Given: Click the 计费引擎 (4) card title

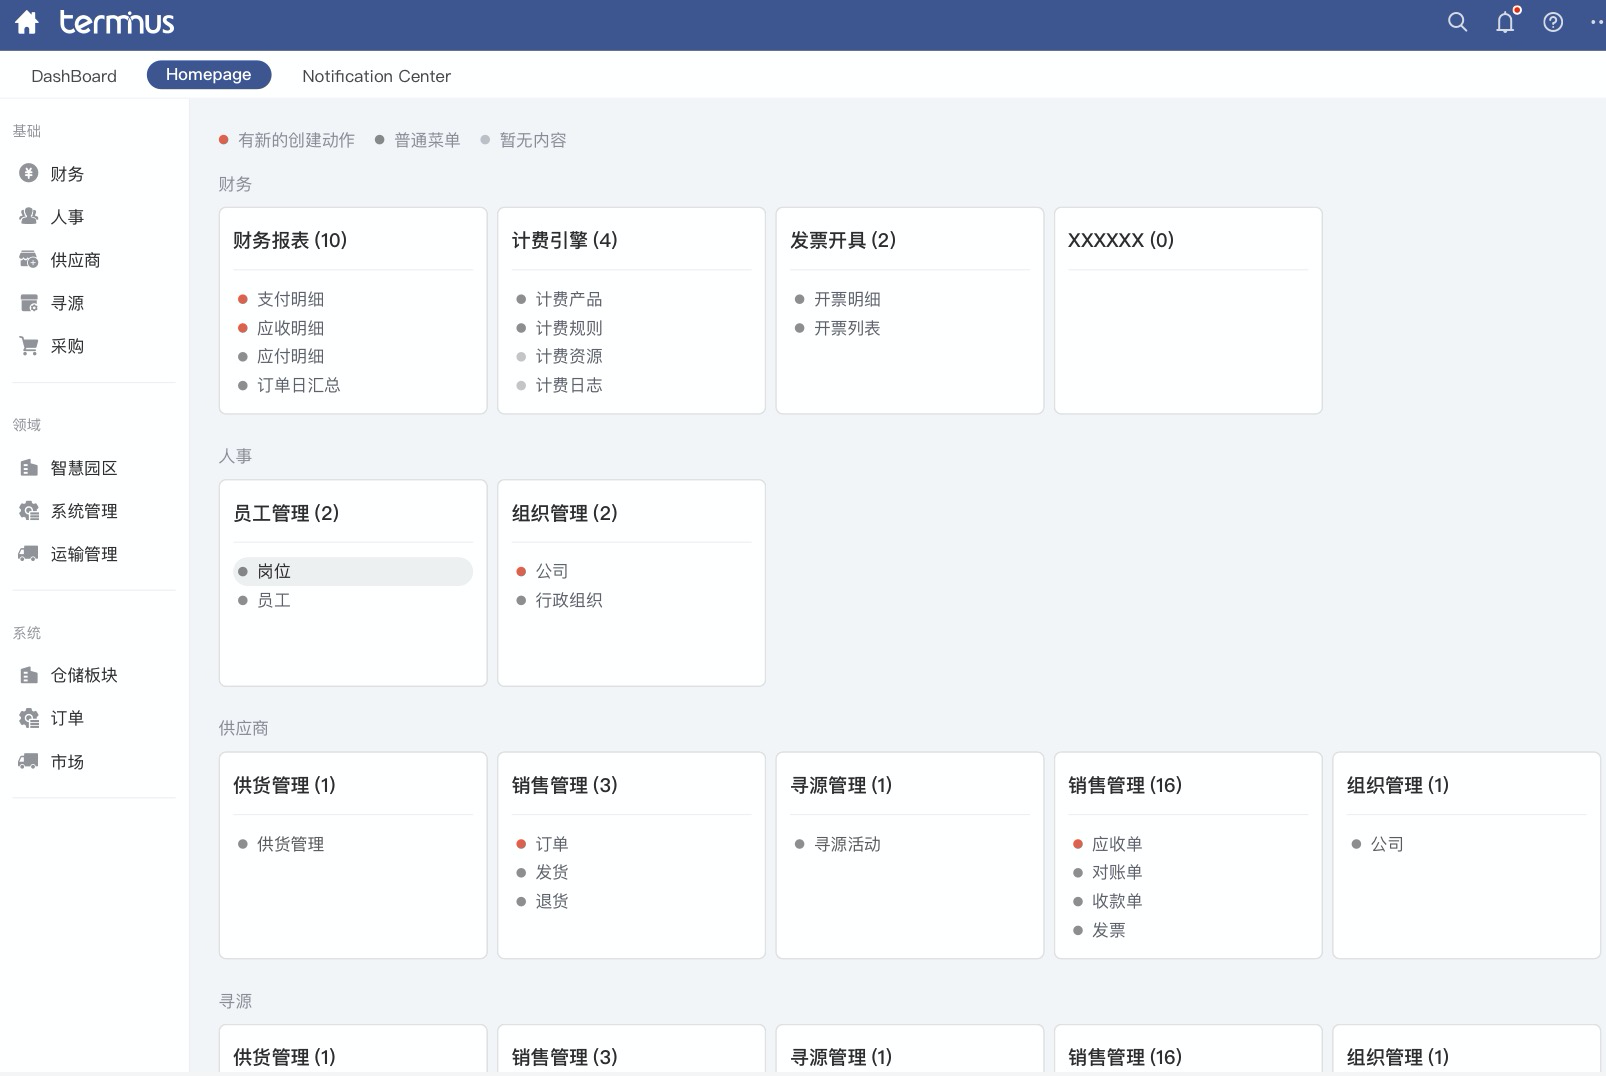Looking at the screenshot, I should pyautogui.click(x=565, y=240).
